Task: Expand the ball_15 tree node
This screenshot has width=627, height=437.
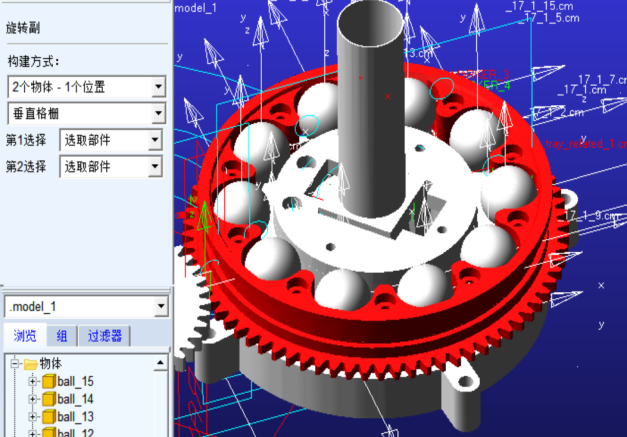Action: coord(33,381)
